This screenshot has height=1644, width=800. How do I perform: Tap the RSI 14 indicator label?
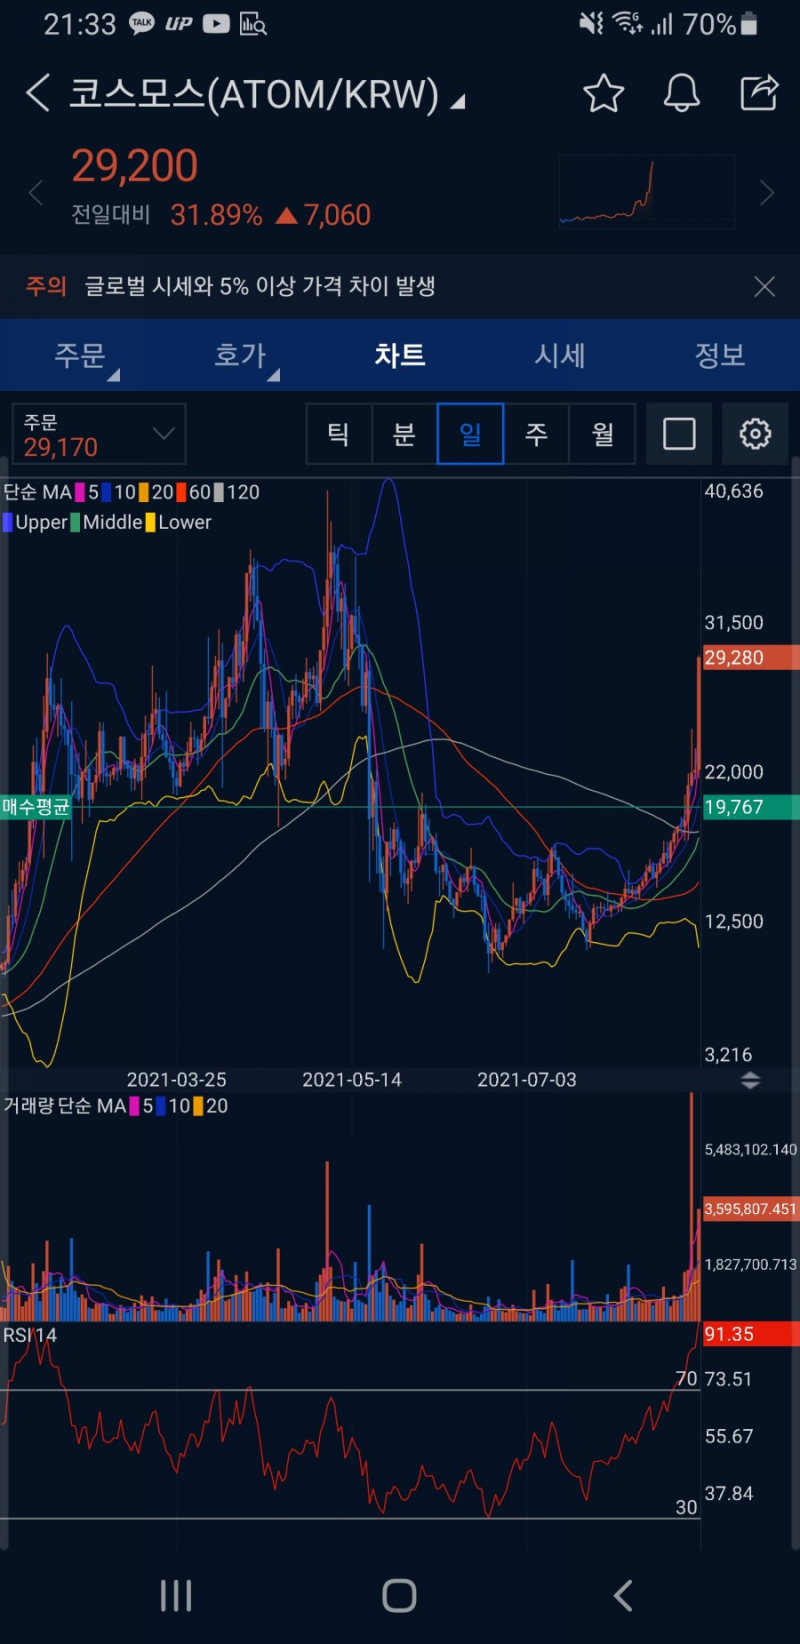coord(30,1335)
